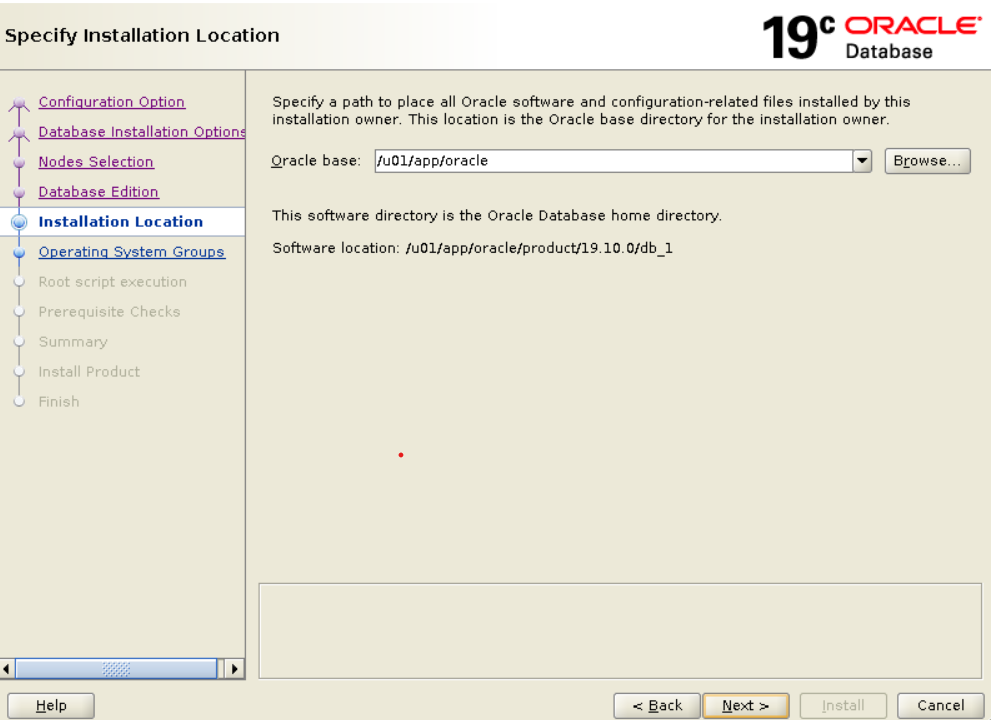The height and width of the screenshot is (720, 991).
Task: Click the Oracle 19c Database logo
Action: [x=872, y=37]
